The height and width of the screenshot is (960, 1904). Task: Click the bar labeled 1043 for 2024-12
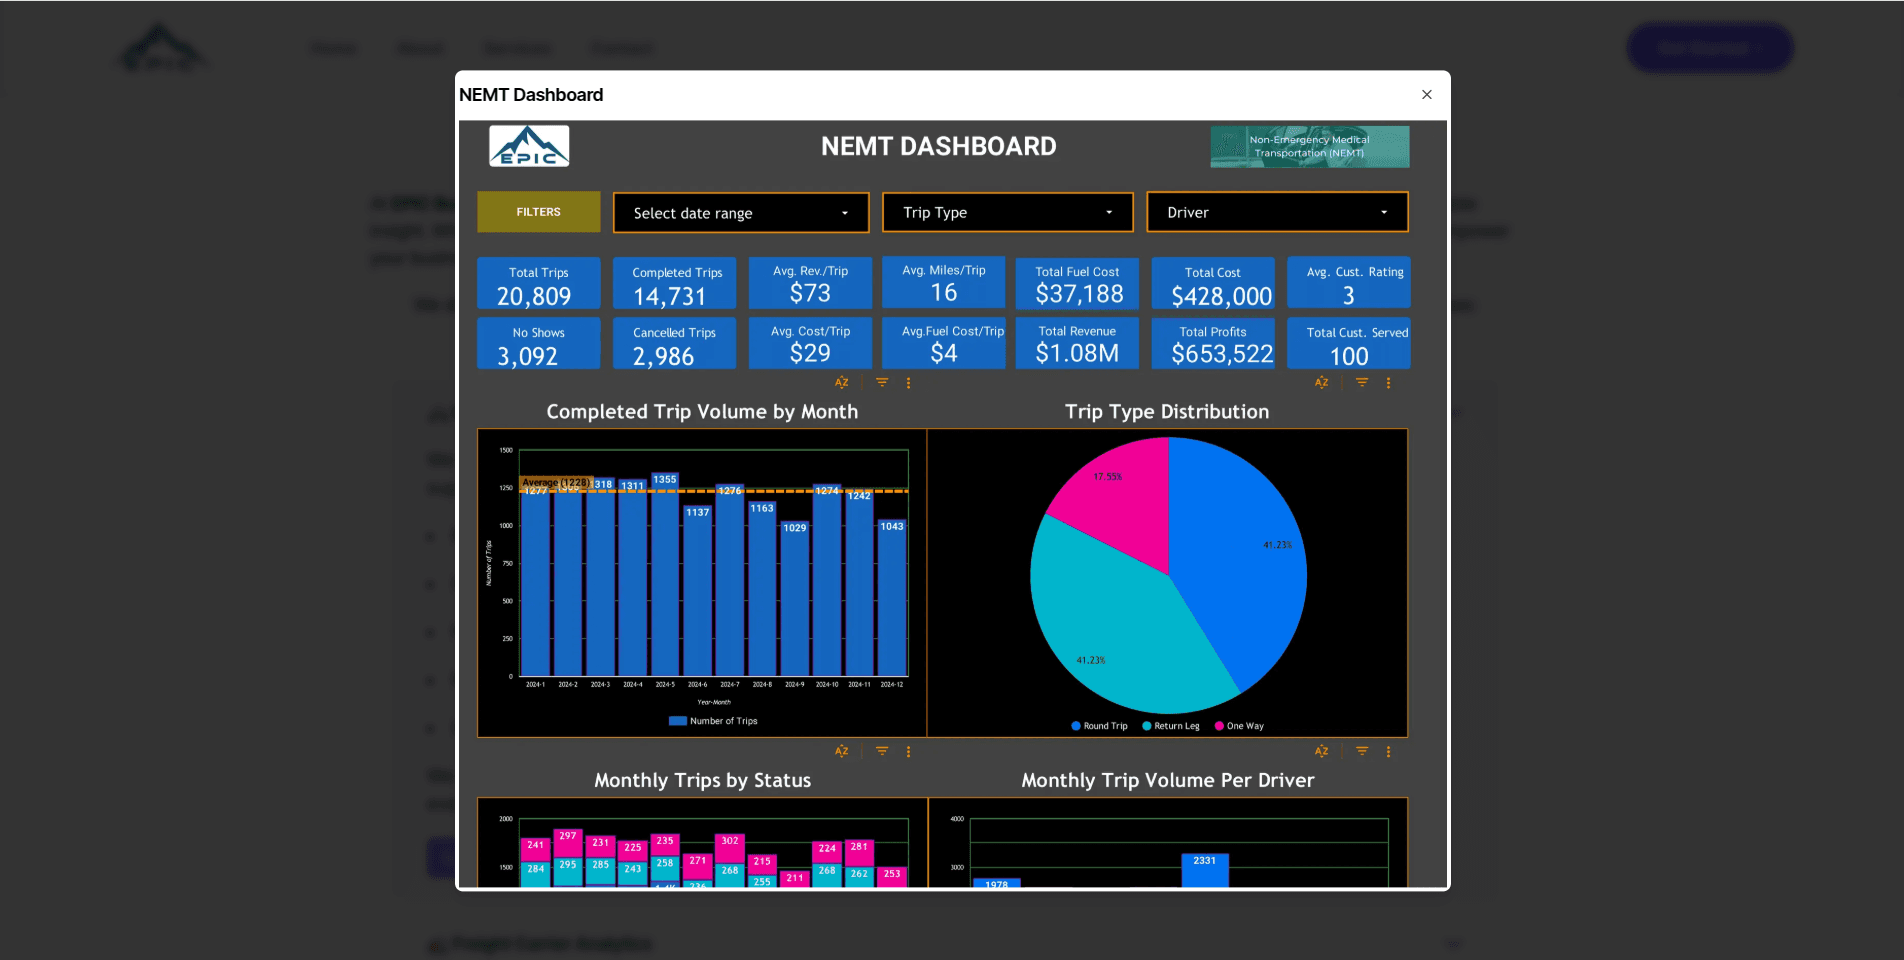(x=892, y=597)
